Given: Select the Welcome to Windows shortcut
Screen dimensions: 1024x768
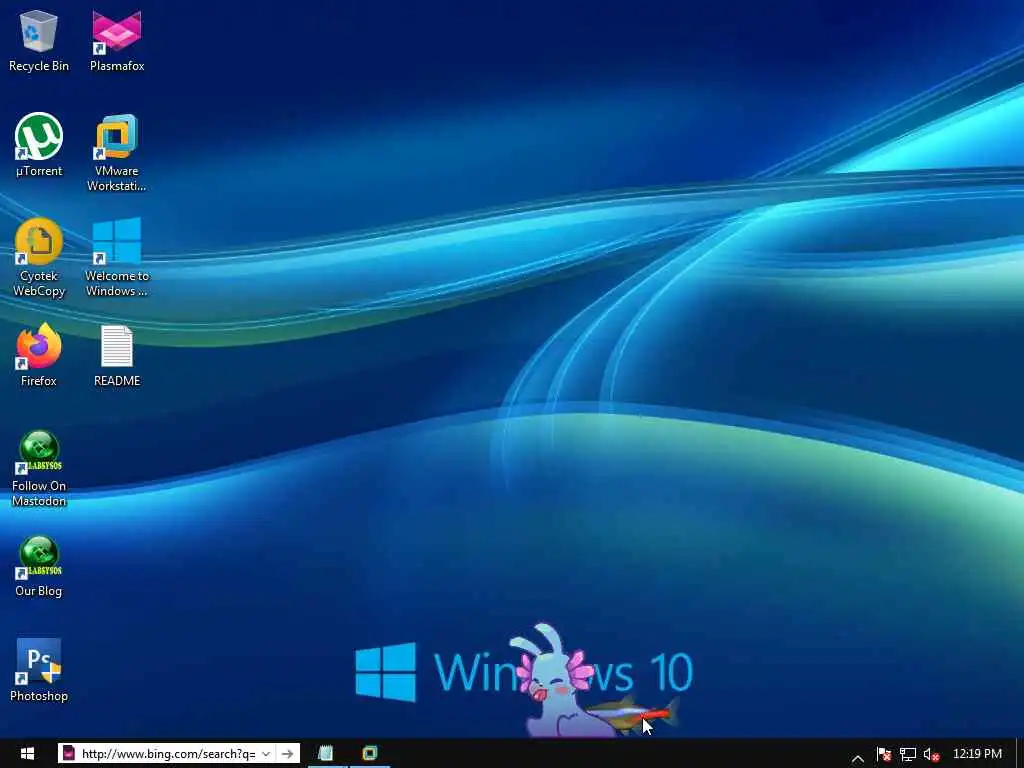Looking at the screenshot, I should click(117, 258).
